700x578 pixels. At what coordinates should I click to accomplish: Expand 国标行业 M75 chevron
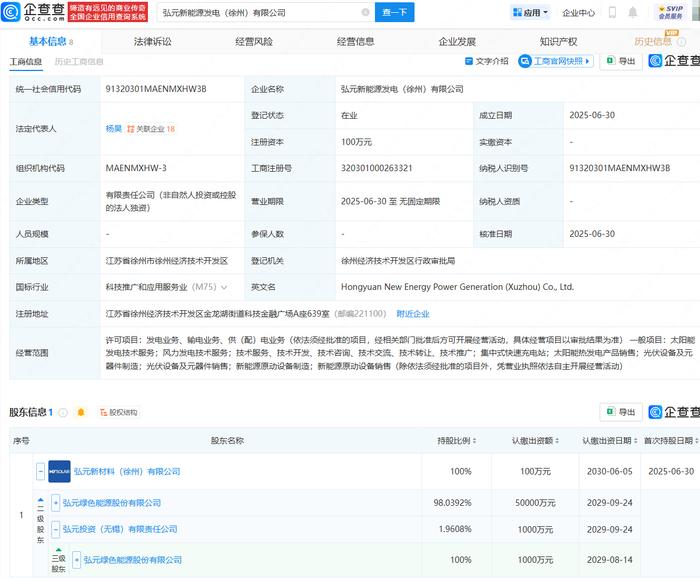click(224, 287)
